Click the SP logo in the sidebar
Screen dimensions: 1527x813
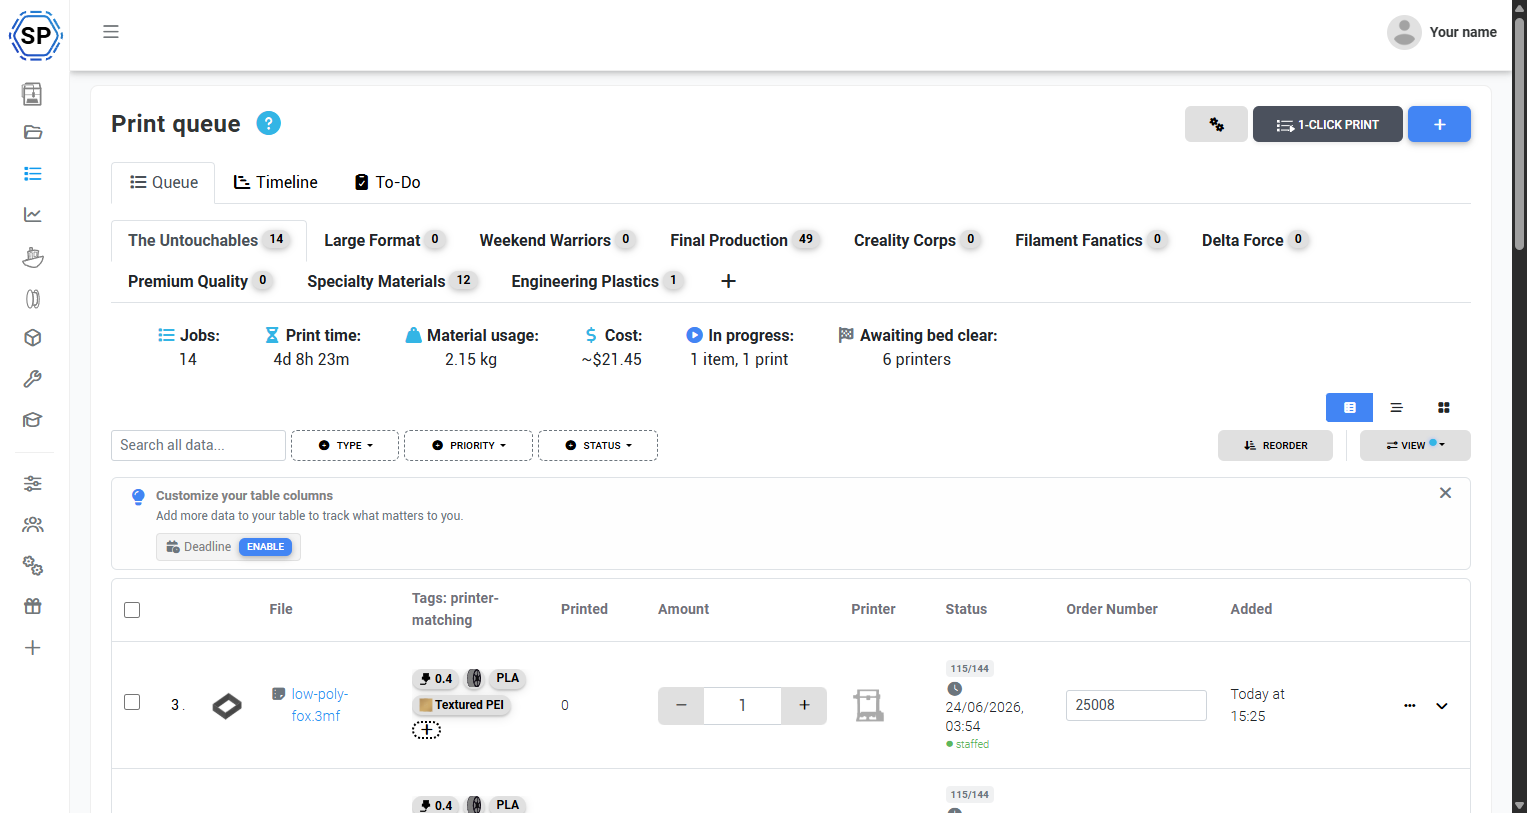click(x=35, y=36)
